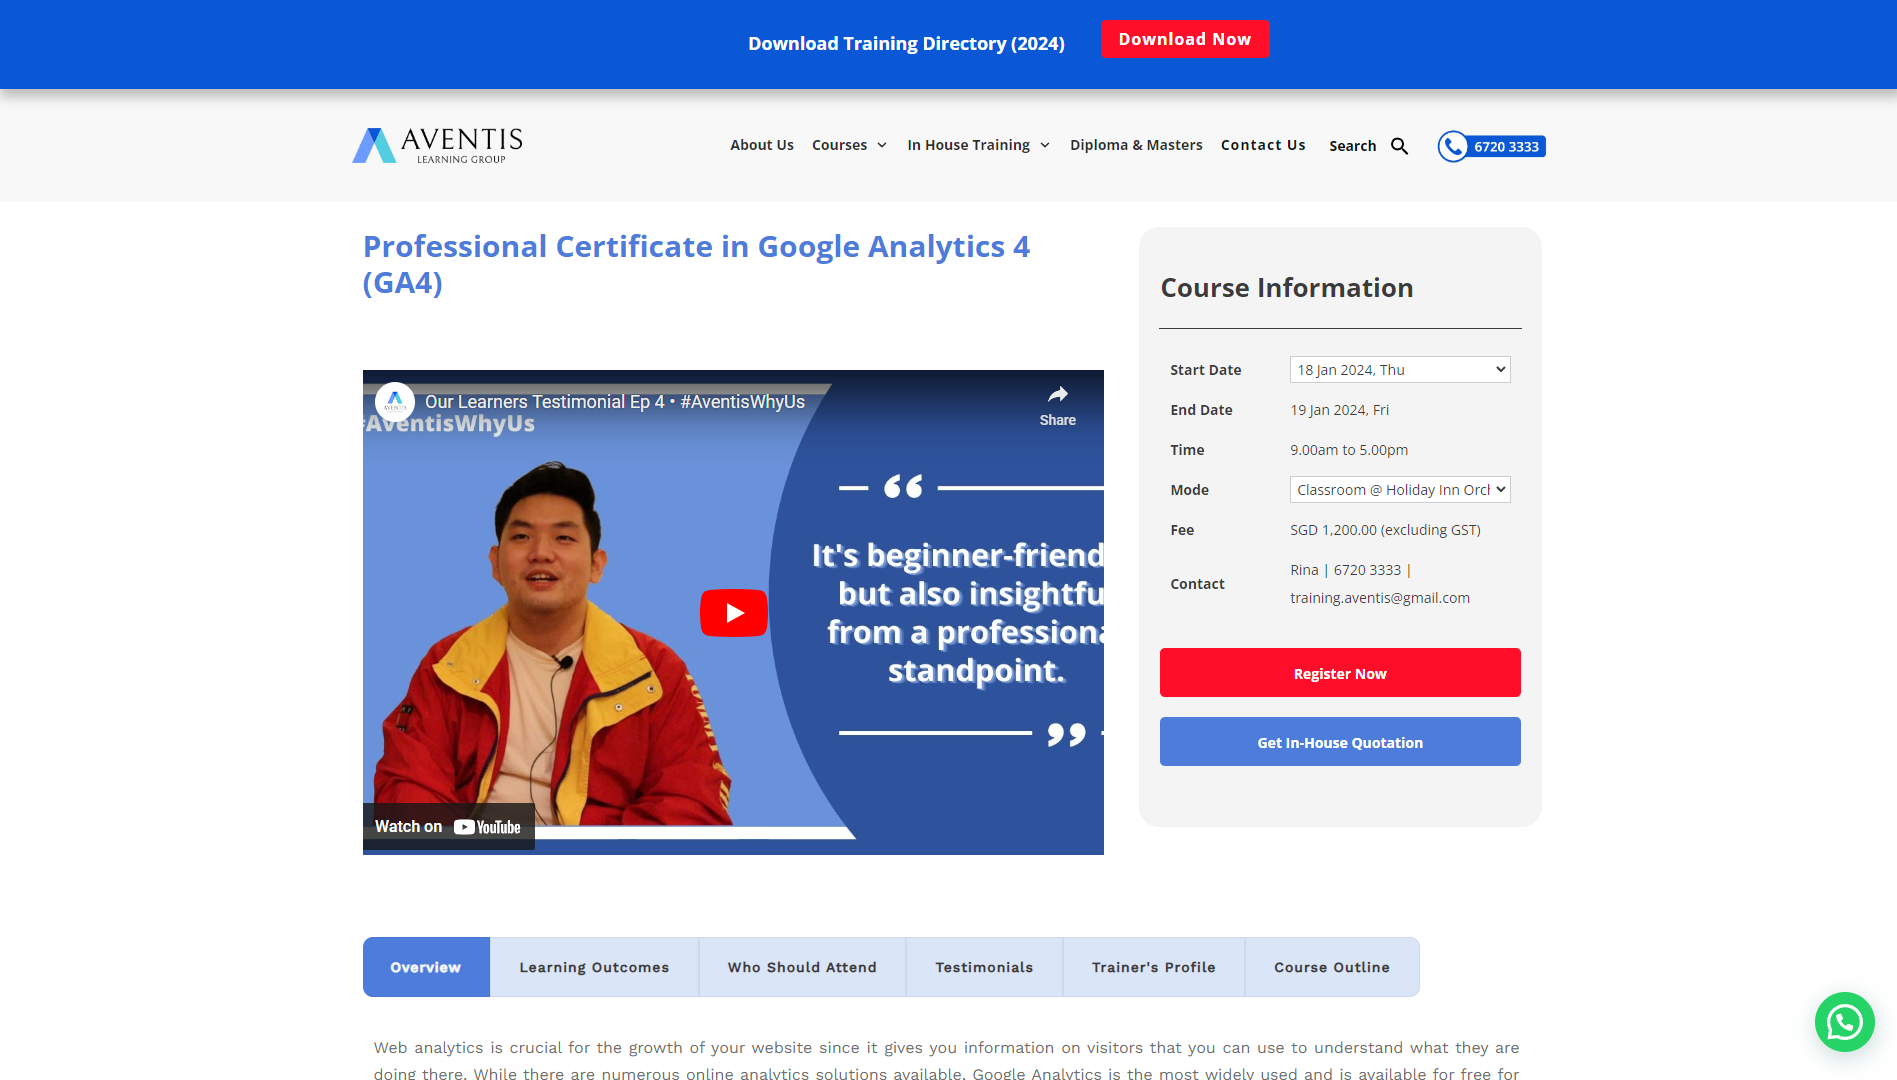Click the Search label

click(1352, 146)
